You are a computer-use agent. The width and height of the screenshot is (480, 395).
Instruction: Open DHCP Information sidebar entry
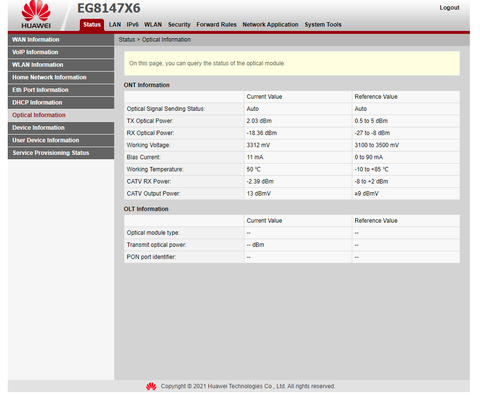[61, 103]
